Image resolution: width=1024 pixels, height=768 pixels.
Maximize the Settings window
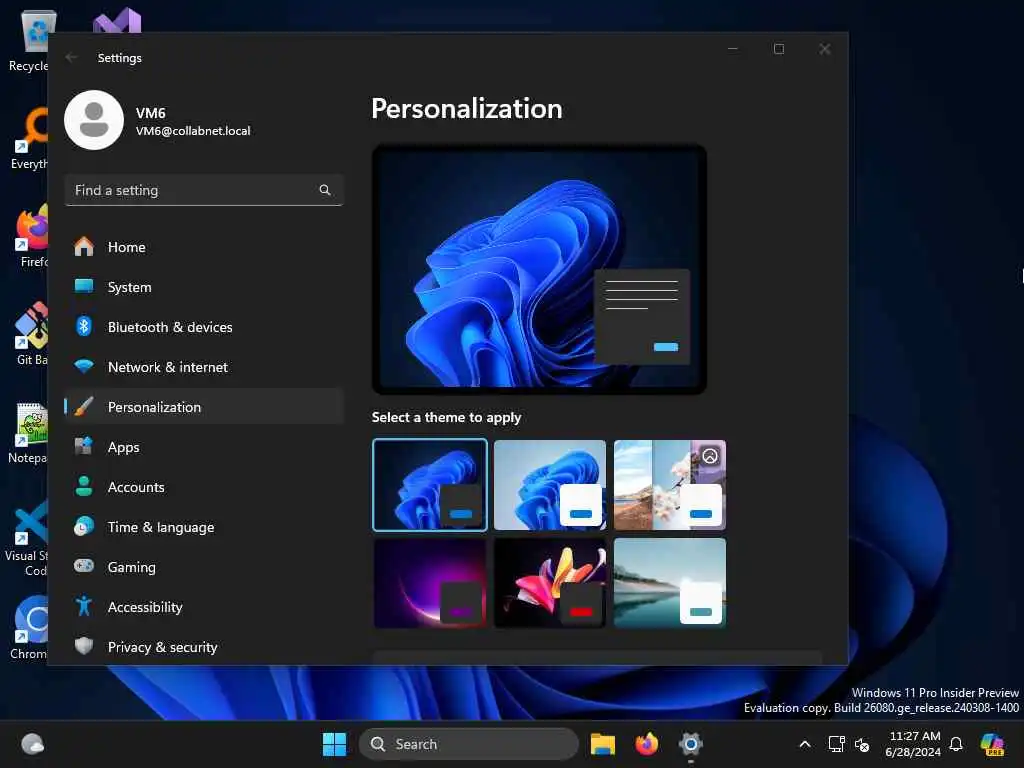778,49
